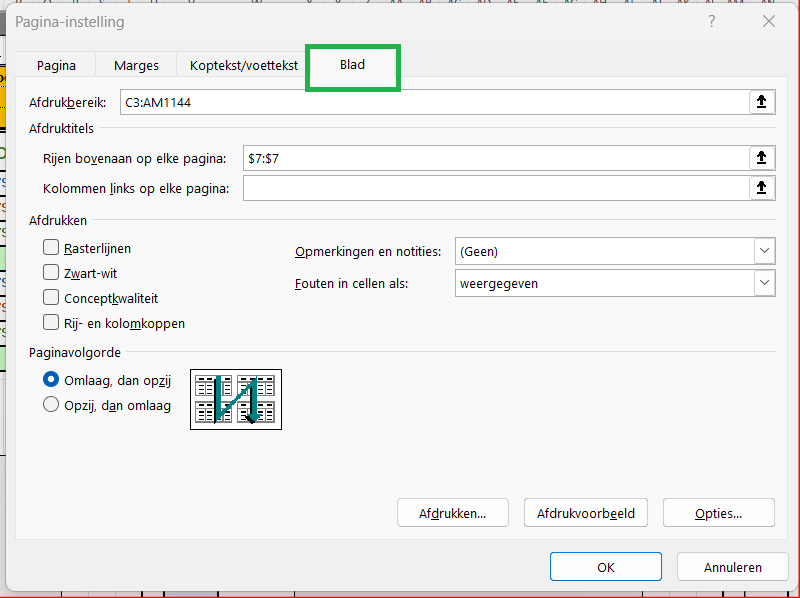Image resolution: width=800 pixels, height=598 pixels.
Task: Click the page order preview diagram
Action: pyautogui.click(x=236, y=399)
